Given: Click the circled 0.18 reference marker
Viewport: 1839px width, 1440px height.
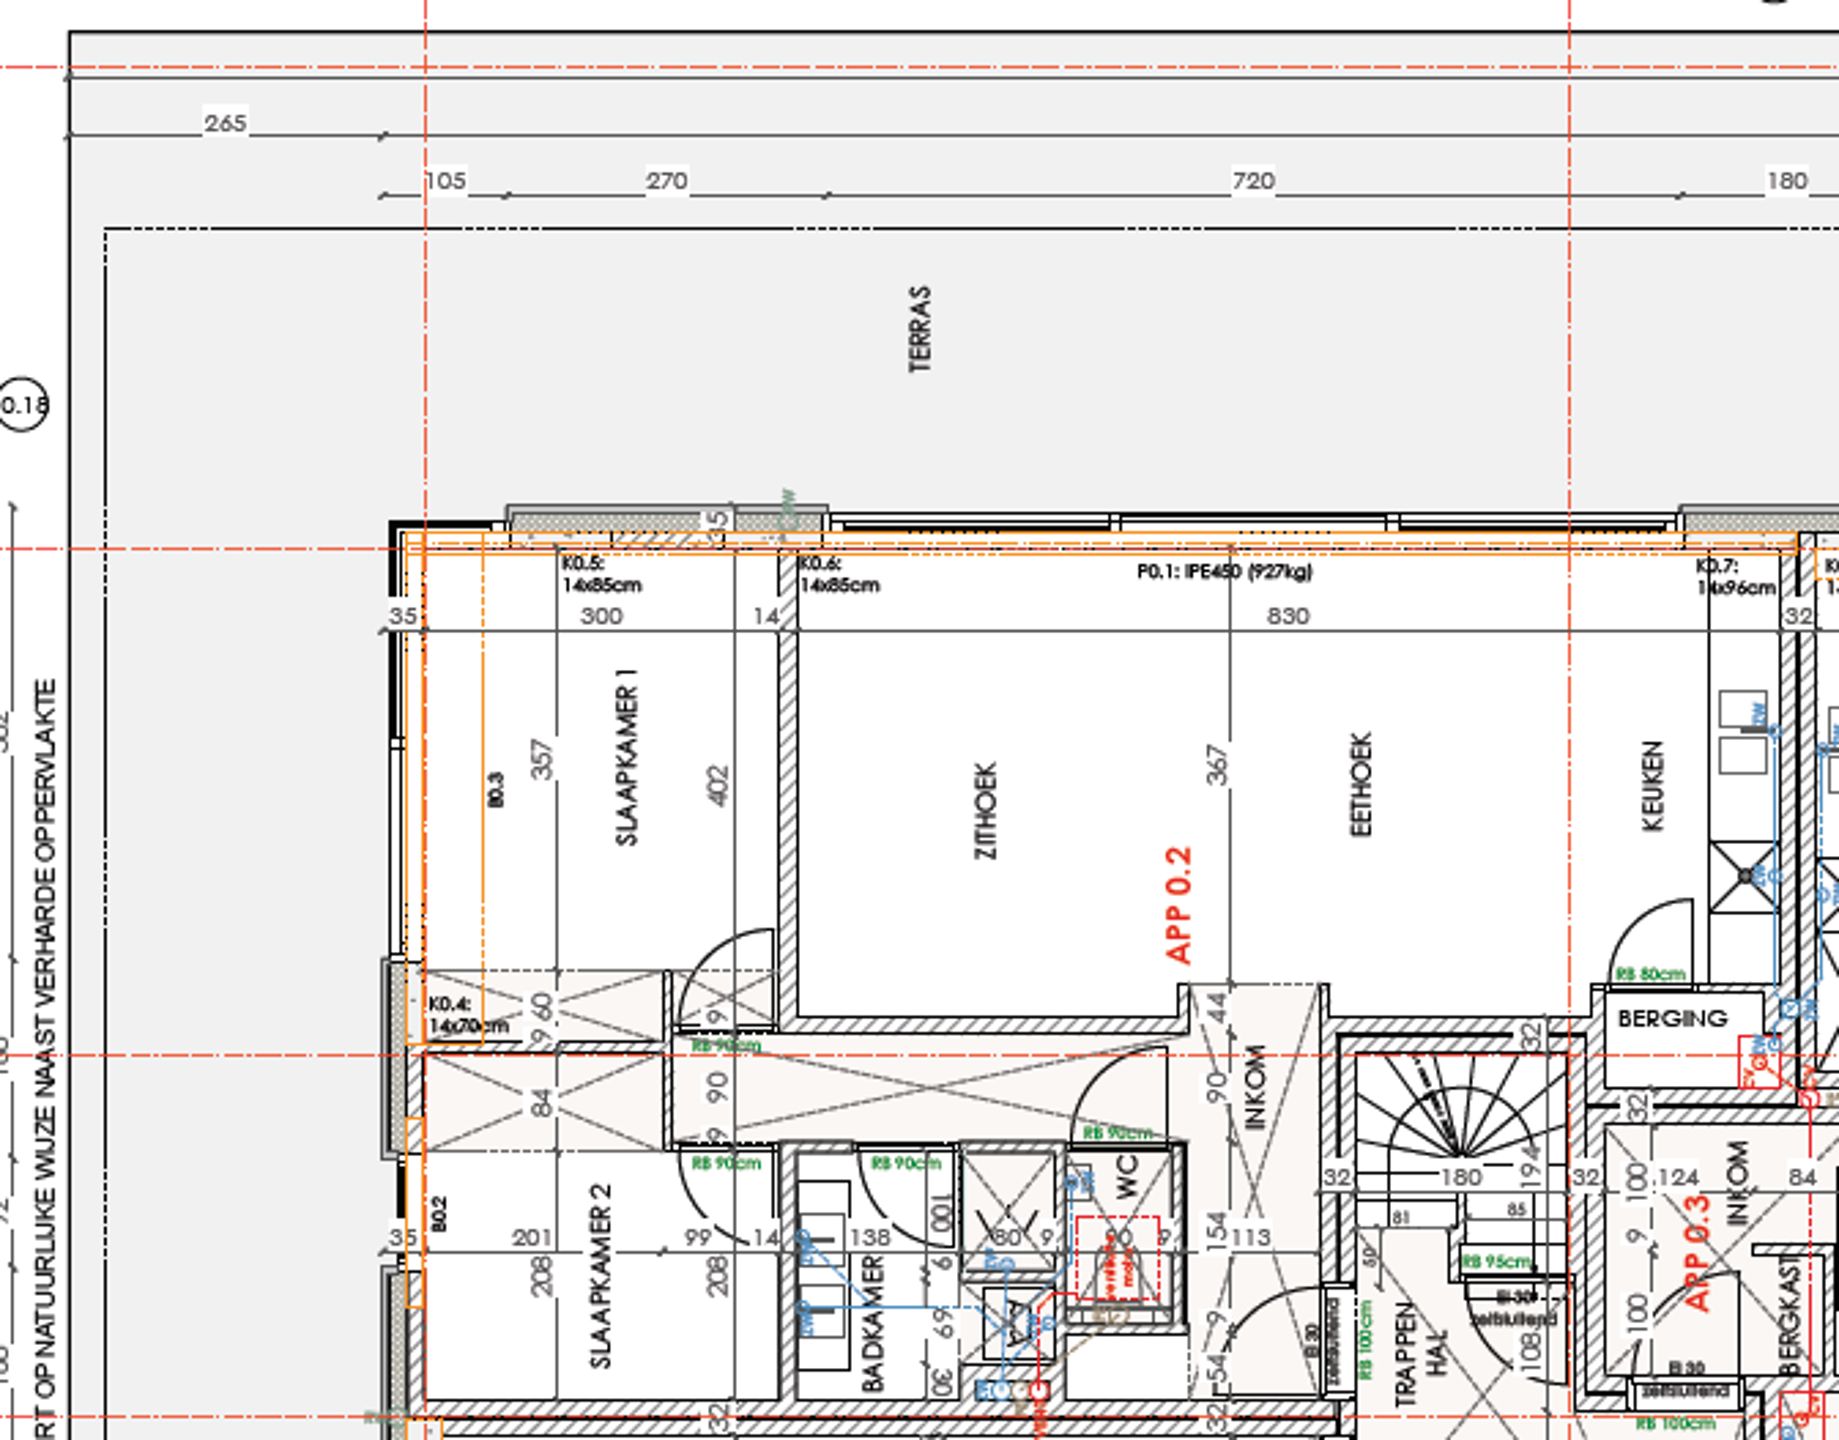Looking at the screenshot, I should 23,405.
